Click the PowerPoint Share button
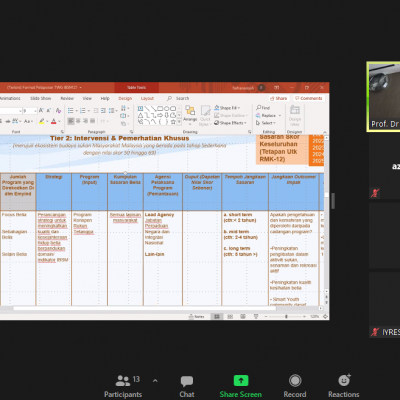Viewport: 400px width, 400px height. 279,98
